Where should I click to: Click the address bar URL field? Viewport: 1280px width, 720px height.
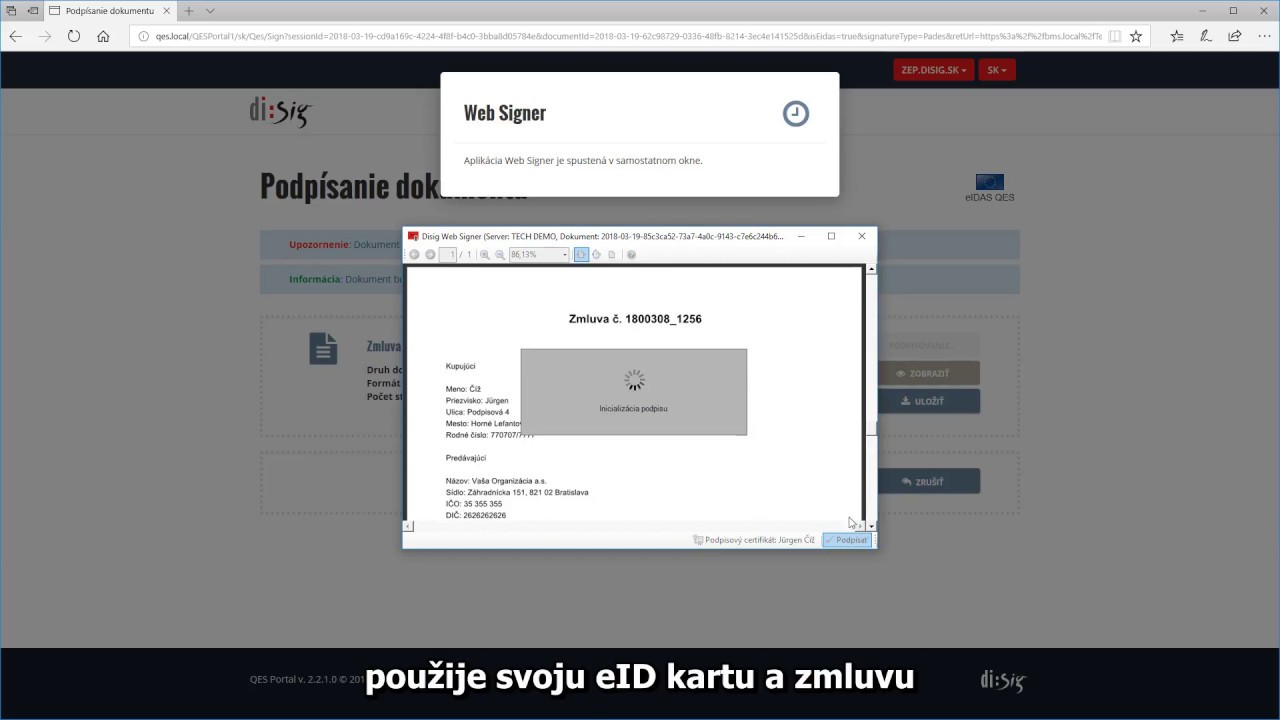[x=628, y=36]
